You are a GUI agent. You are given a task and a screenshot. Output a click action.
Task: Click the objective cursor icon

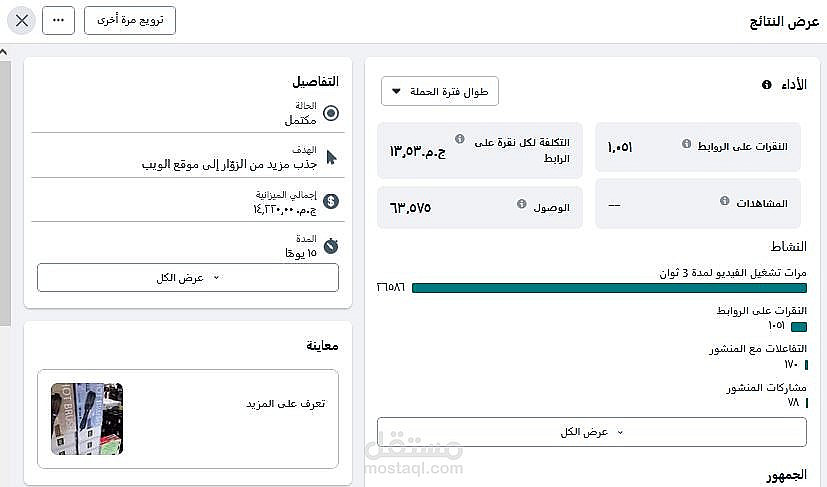click(331, 156)
